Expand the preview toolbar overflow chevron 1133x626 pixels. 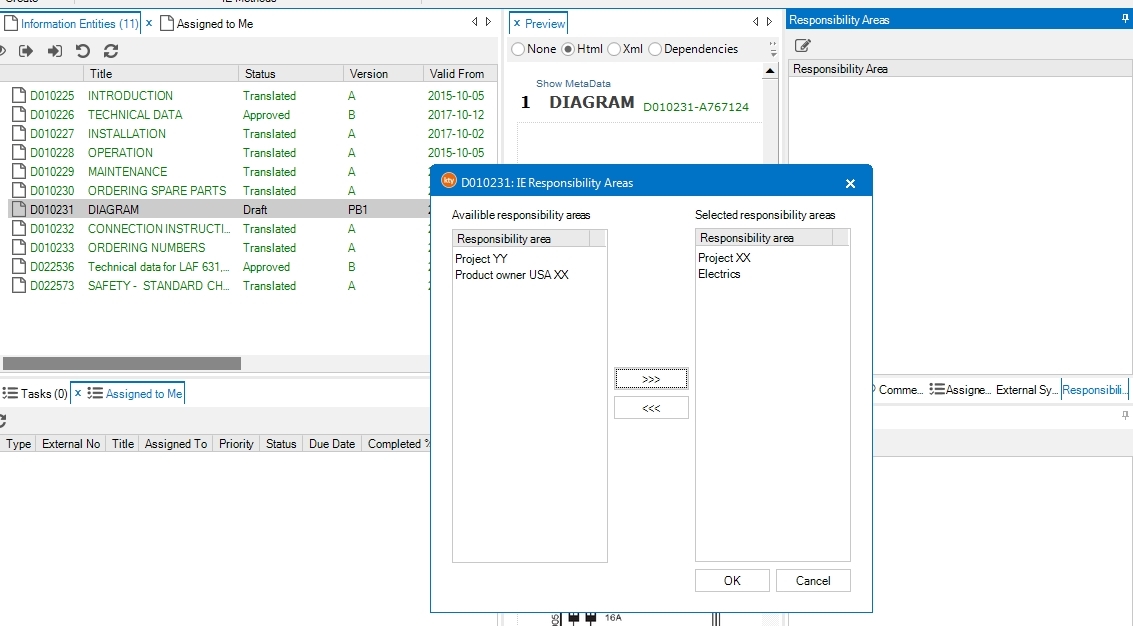(x=773, y=49)
